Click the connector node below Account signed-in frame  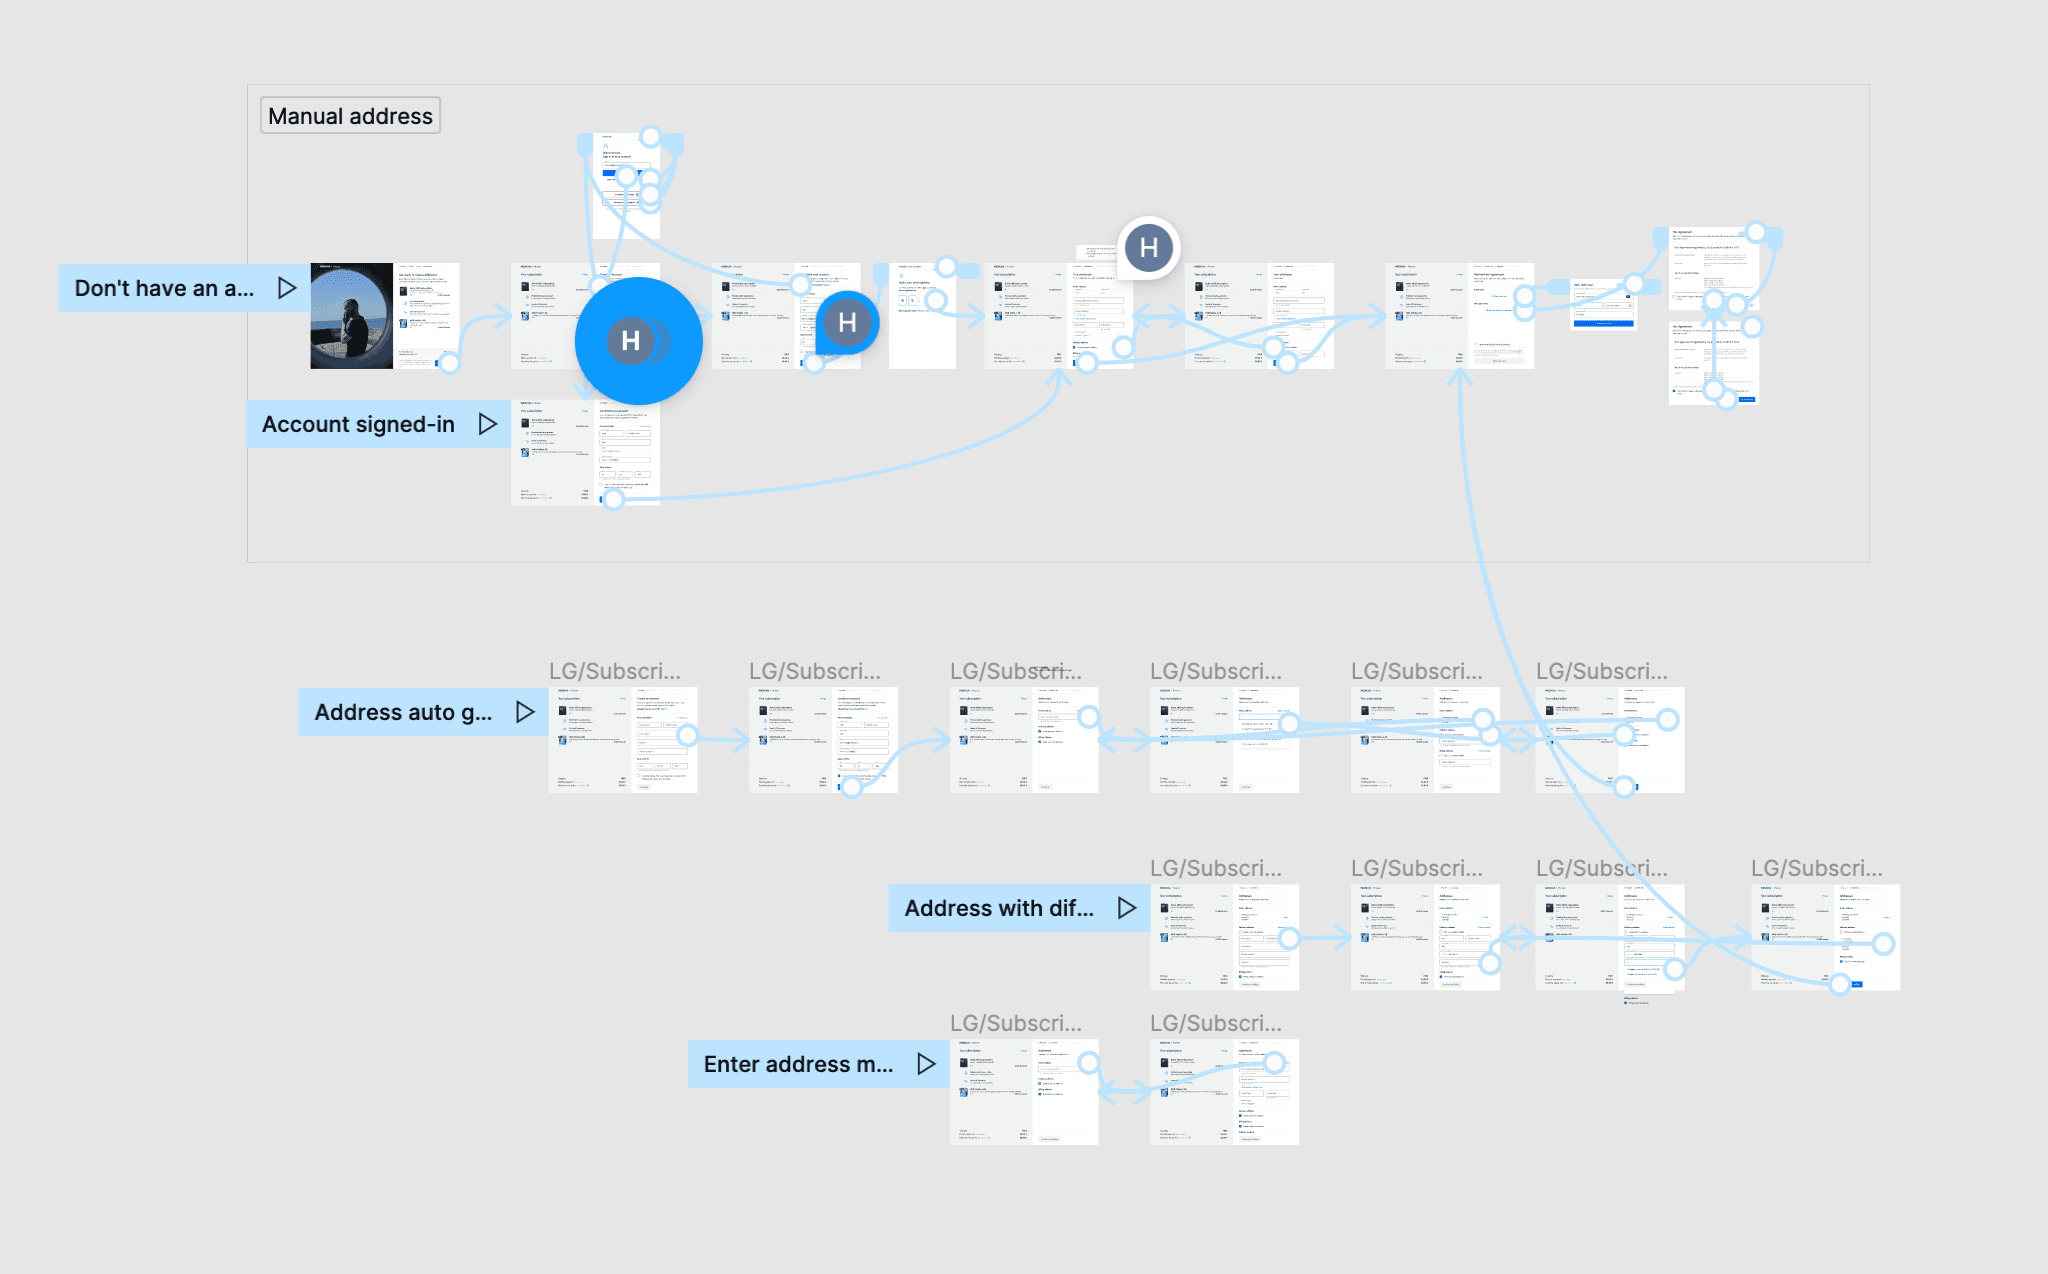tap(614, 498)
